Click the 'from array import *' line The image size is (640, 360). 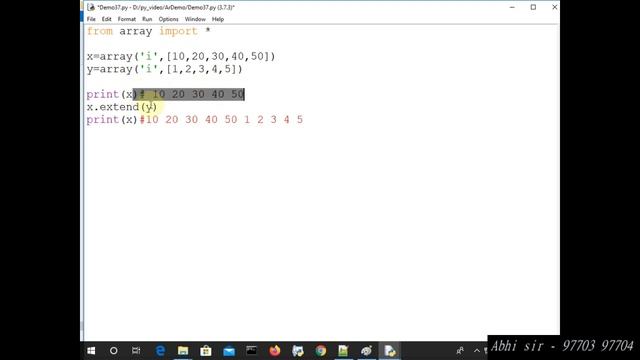pos(149,31)
